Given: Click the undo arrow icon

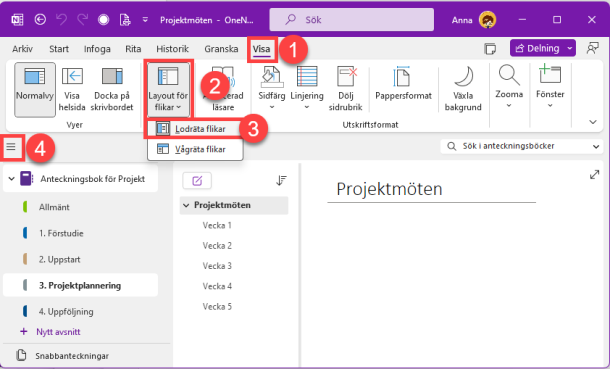Looking at the screenshot, I should 61,19.
